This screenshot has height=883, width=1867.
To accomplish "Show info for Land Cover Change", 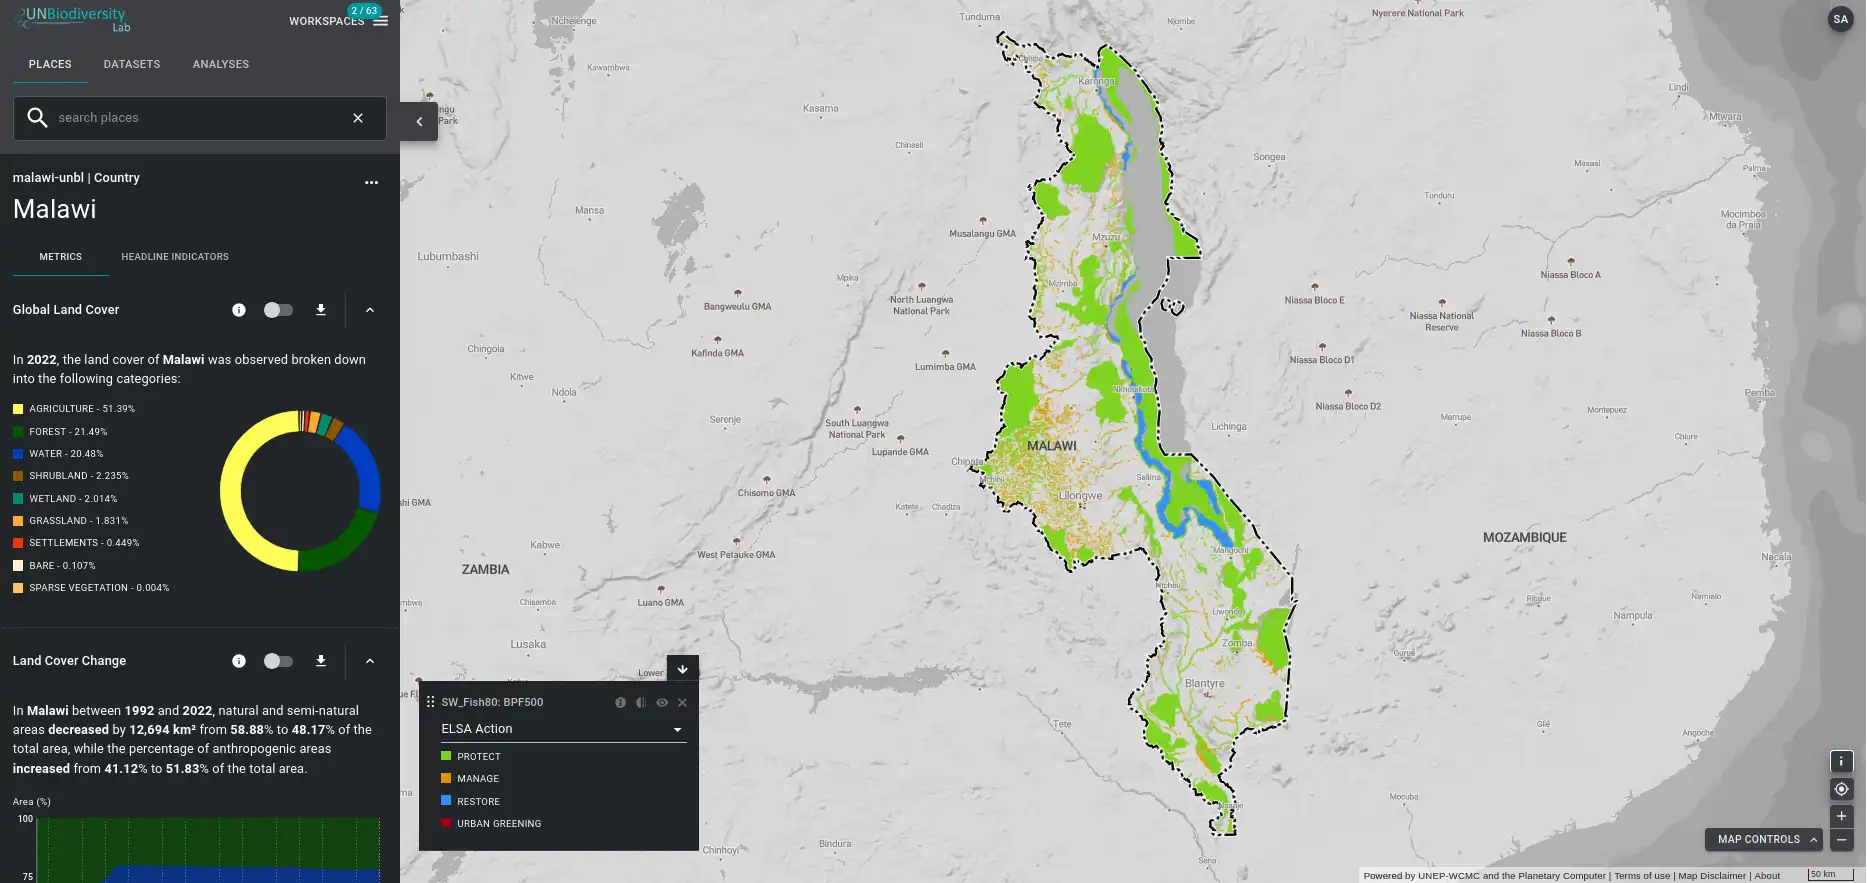I will click(x=239, y=661).
